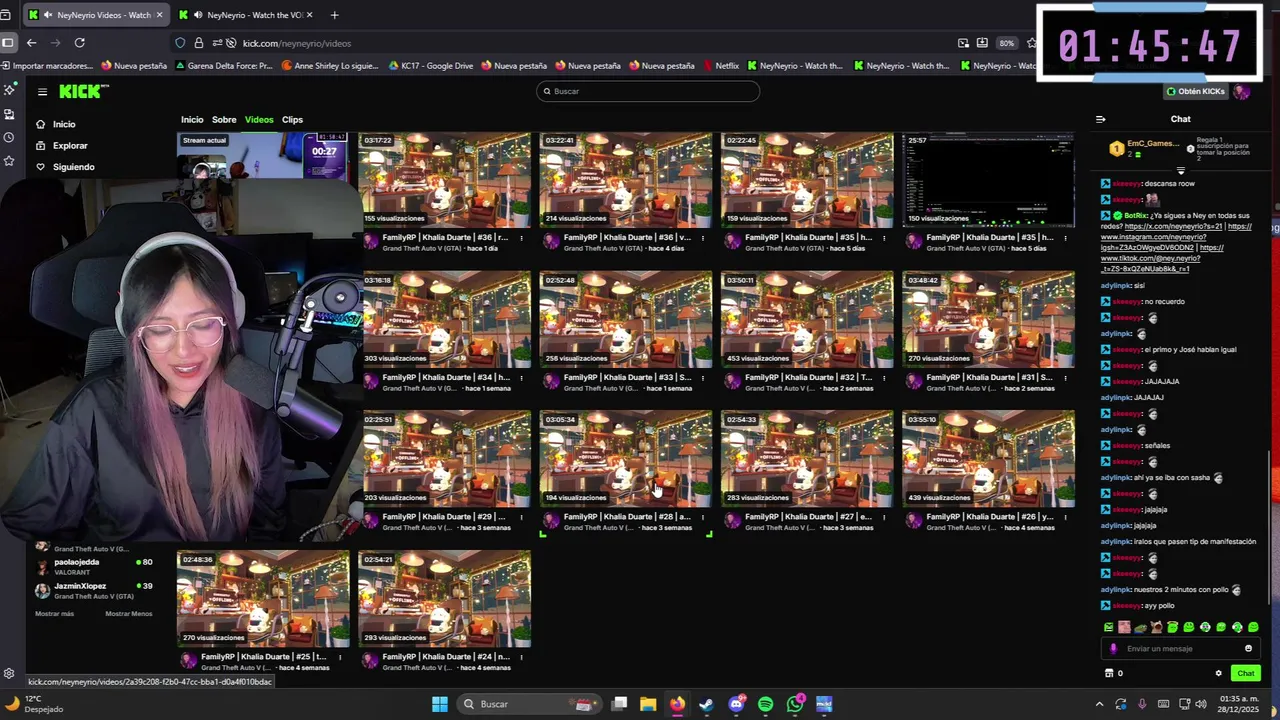This screenshot has height=720, width=1280.
Task: Open the Inicio channel tab
Action: (x=192, y=120)
